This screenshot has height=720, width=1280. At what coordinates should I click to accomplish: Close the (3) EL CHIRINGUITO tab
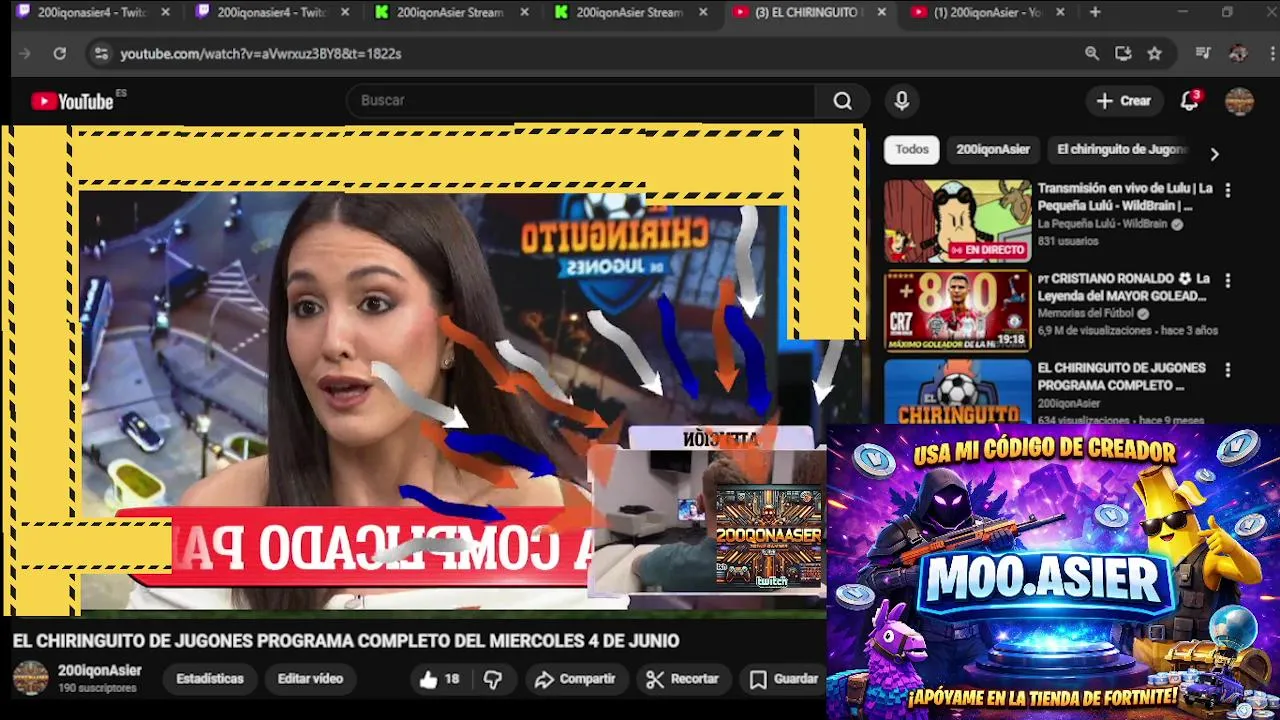pos(881,12)
